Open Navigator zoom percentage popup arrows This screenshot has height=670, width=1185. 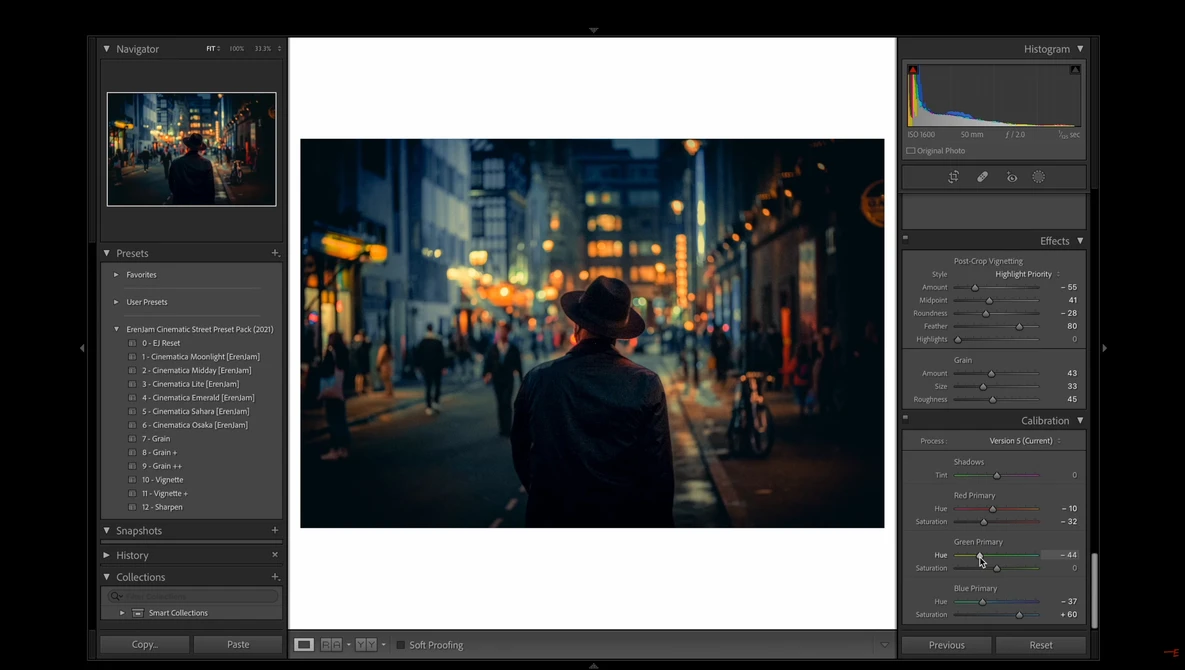point(280,48)
